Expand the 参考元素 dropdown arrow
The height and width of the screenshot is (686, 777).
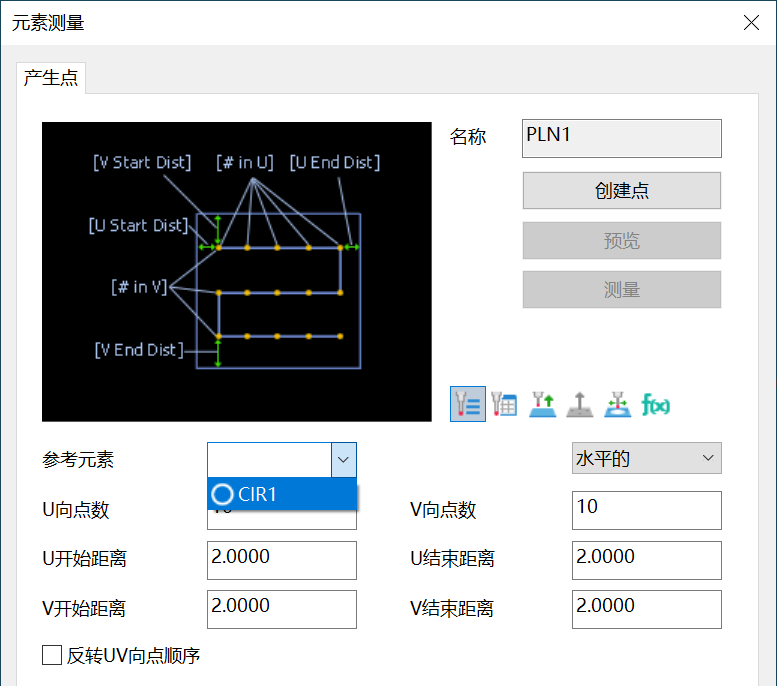pos(343,460)
